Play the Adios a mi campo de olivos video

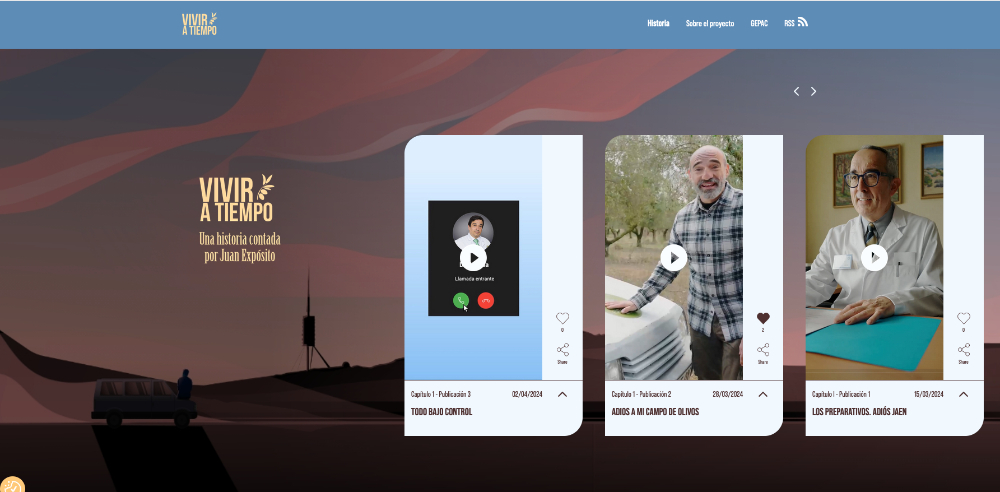[673, 258]
